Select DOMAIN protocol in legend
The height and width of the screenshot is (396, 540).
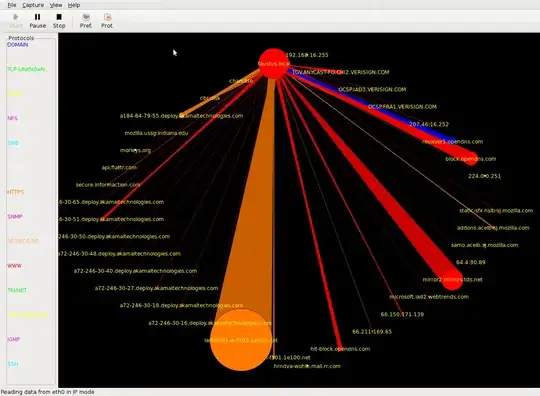tap(18, 45)
